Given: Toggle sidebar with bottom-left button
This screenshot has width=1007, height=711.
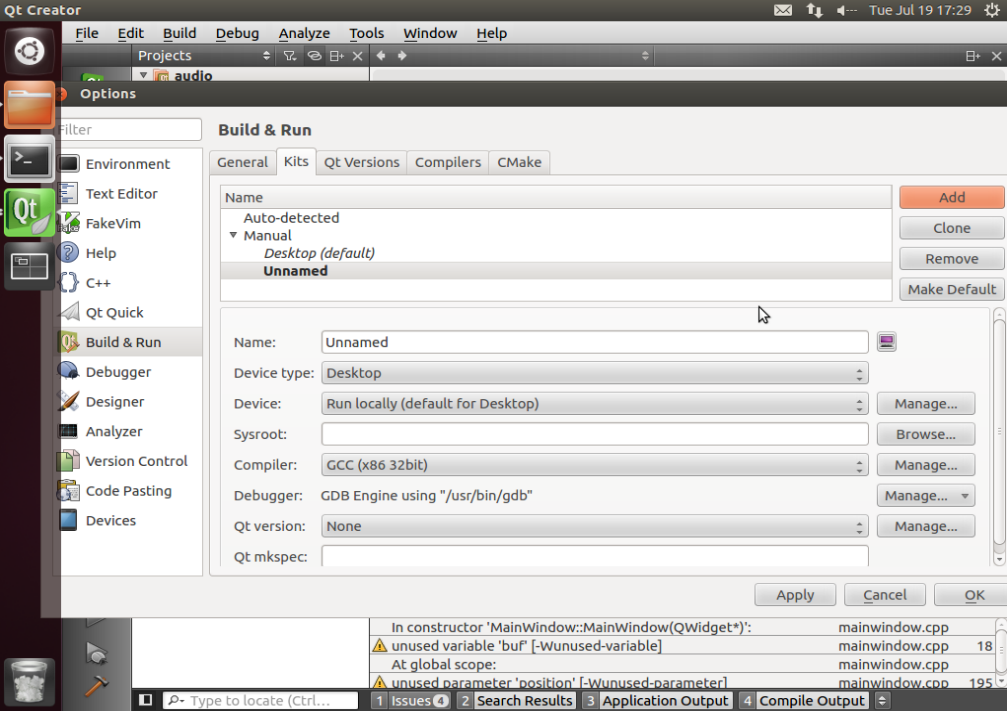Looking at the screenshot, I should [x=146, y=700].
